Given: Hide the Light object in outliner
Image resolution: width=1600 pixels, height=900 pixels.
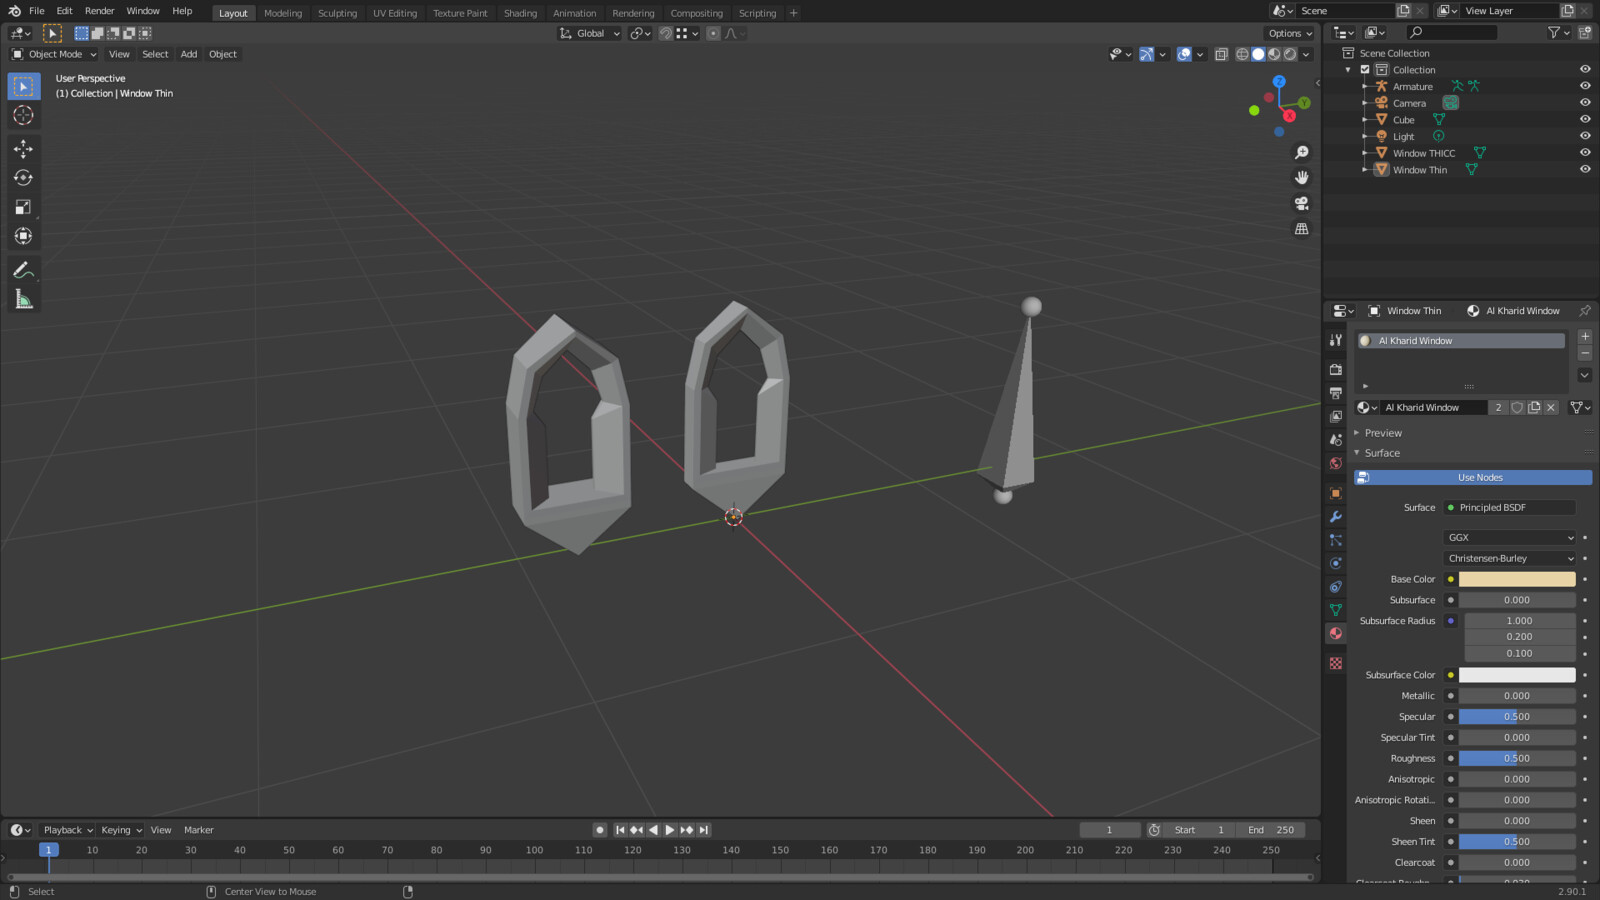Looking at the screenshot, I should click(1585, 136).
